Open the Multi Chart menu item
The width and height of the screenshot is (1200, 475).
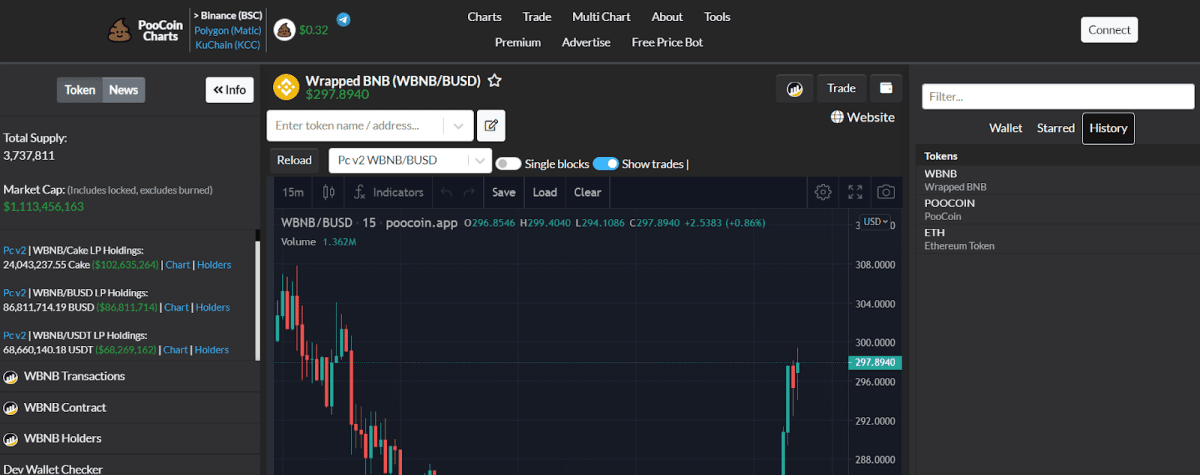601,17
